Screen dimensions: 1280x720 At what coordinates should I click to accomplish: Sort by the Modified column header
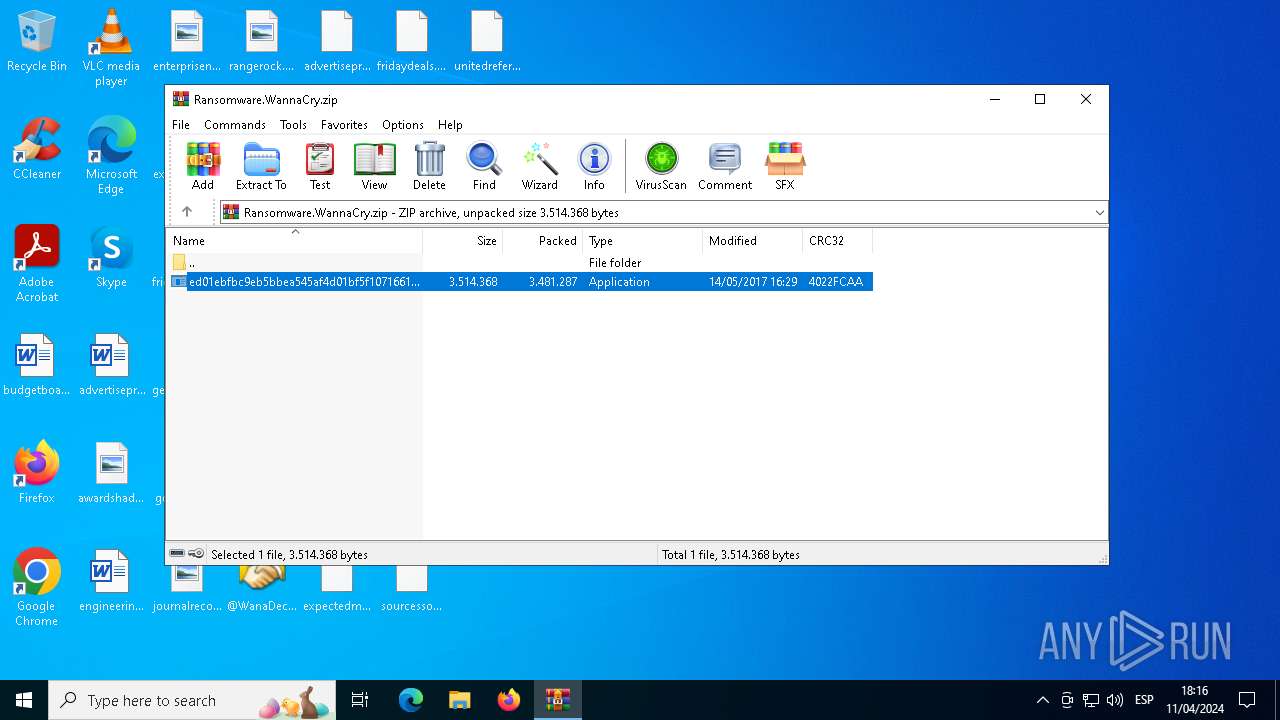(753, 241)
